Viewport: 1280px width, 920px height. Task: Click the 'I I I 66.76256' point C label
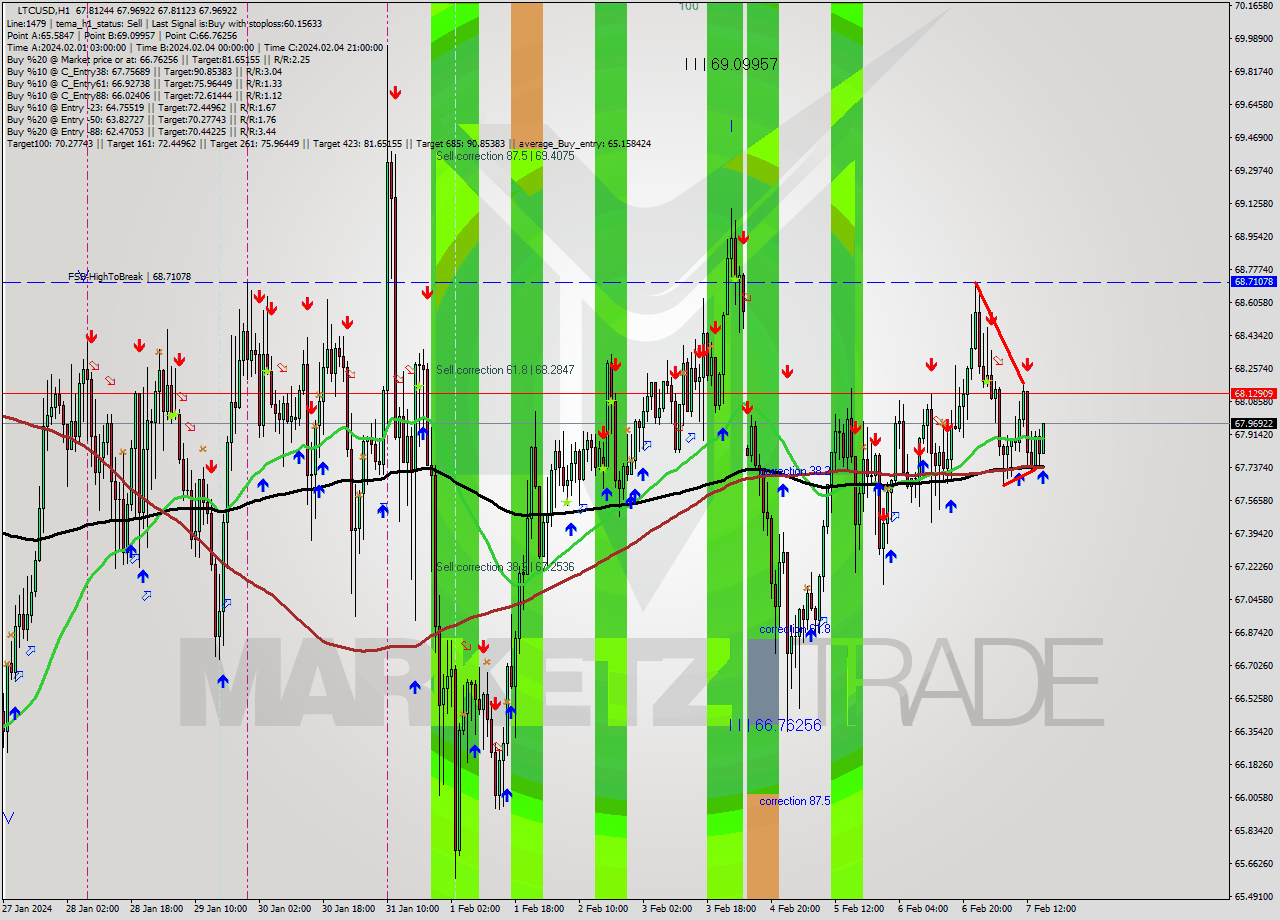(775, 725)
